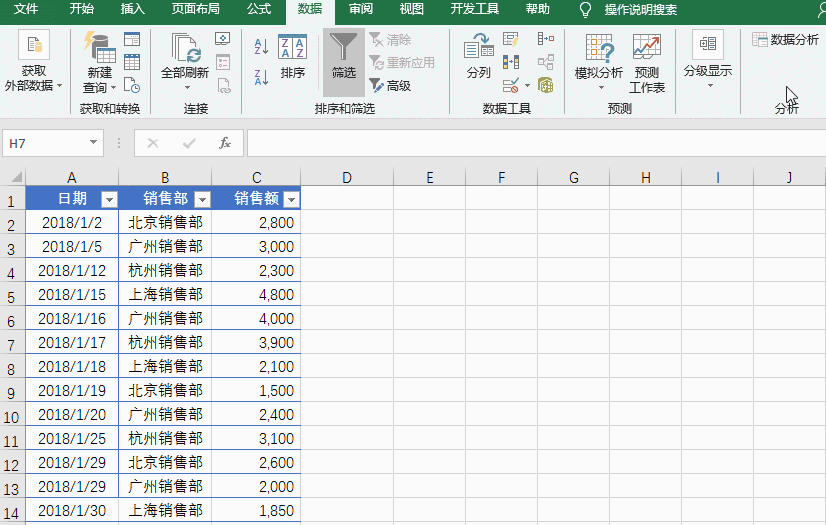
Task: Click the Manage Data Model icon
Action: tap(546, 85)
